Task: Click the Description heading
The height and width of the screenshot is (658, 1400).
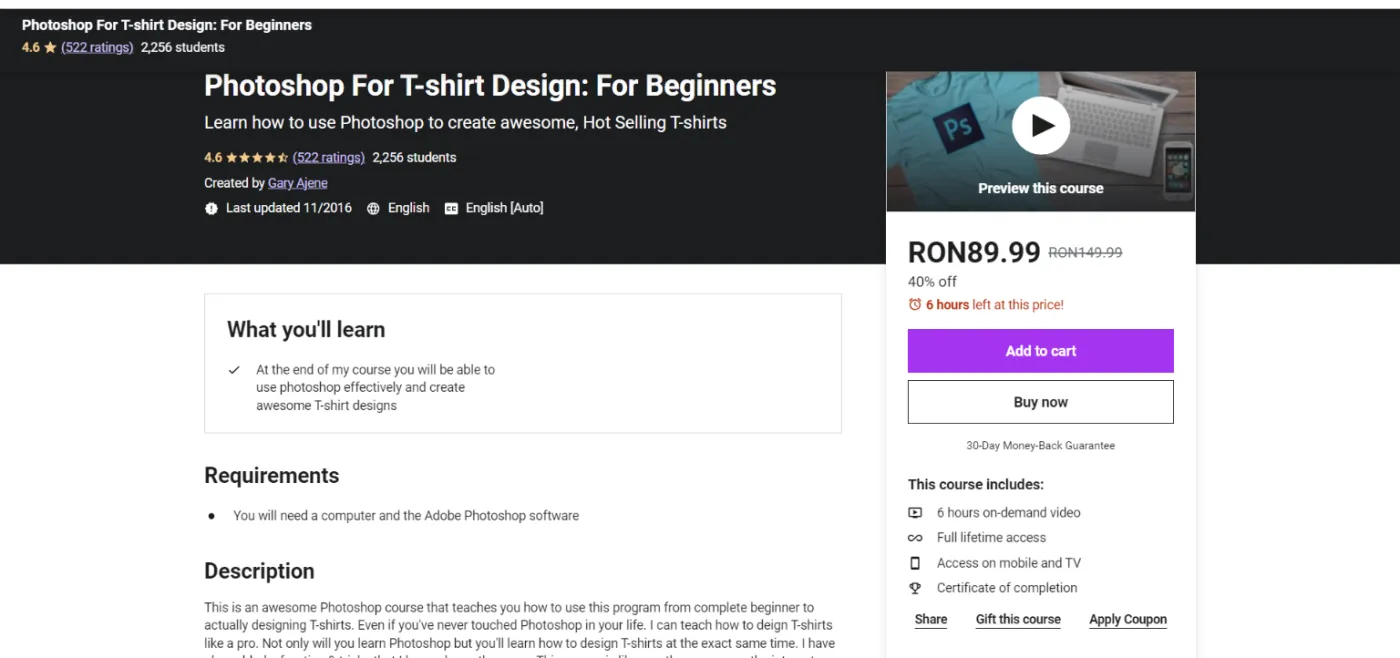Action: 259,571
